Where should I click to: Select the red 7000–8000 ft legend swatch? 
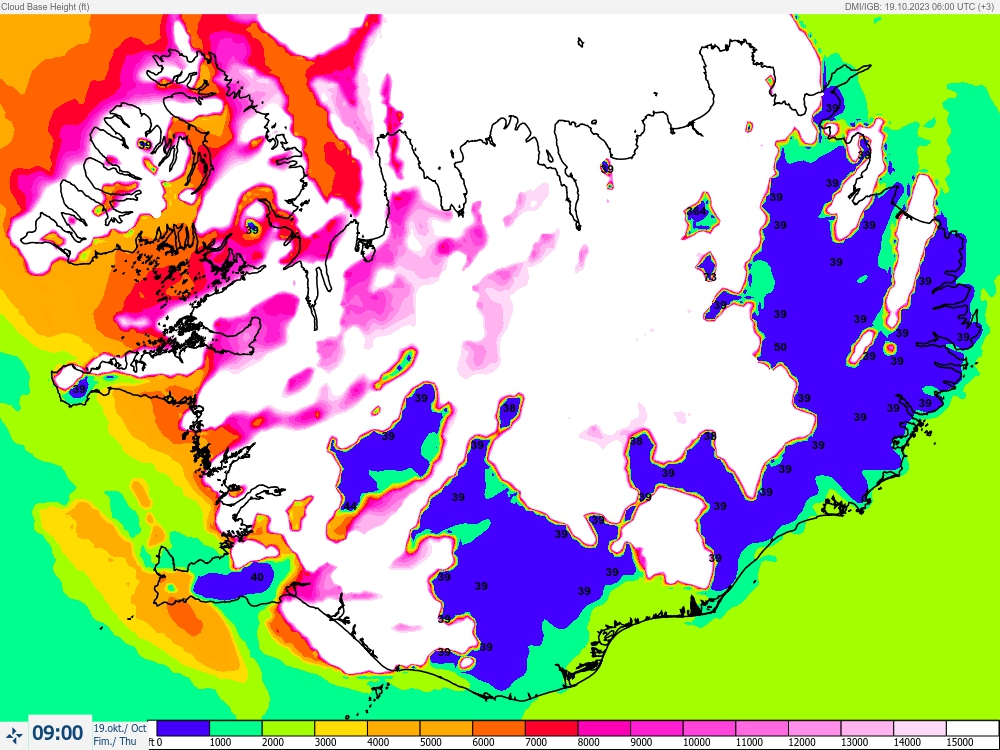551,728
